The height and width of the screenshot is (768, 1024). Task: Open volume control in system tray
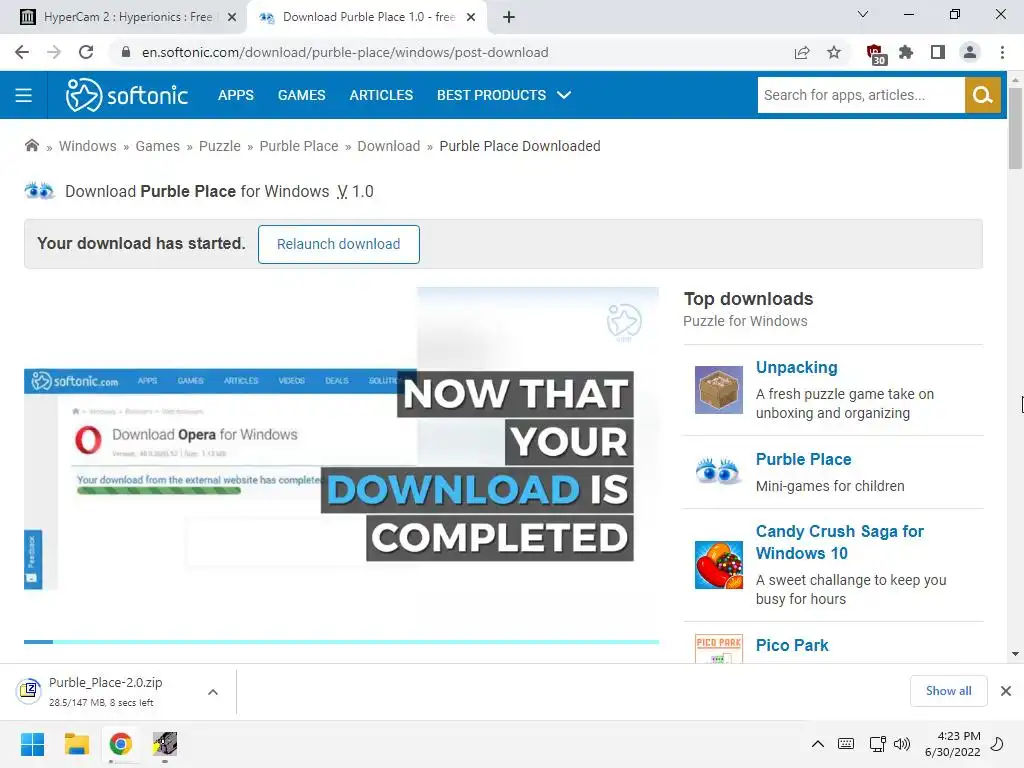[x=902, y=744]
